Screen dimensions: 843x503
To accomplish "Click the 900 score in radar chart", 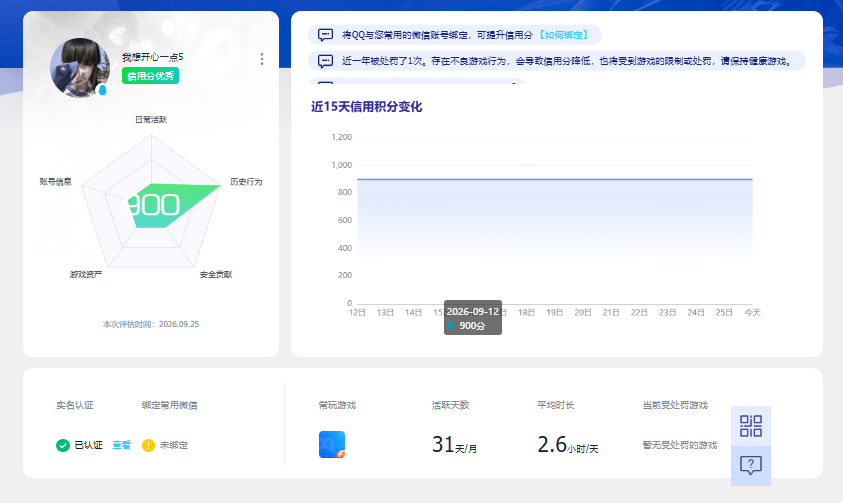I will [153, 205].
